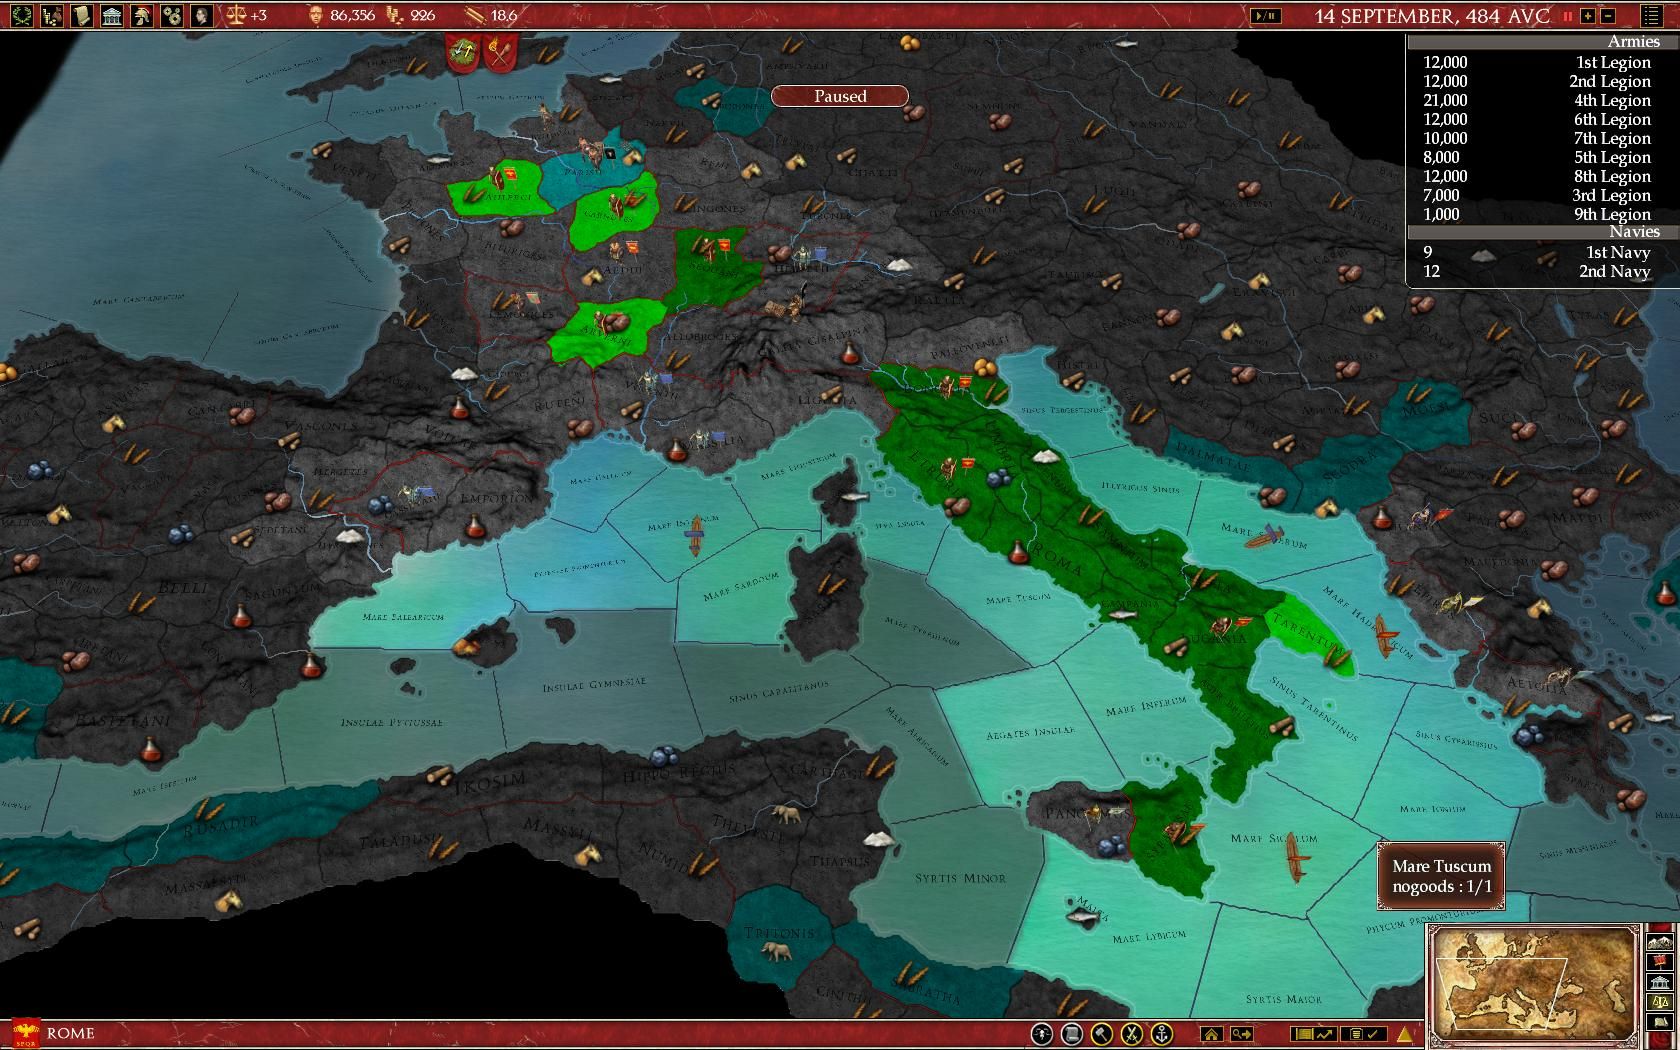Select the fleet in Mare Siculum
Screen dimensions: 1680x1050
(1296, 860)
